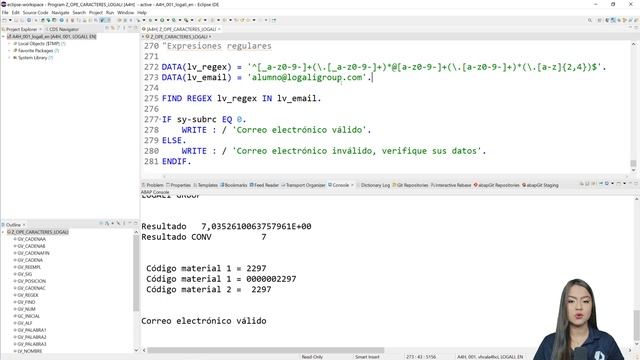
Task: Click the Search magnifier icon at top right
Action: coord(590,20)
